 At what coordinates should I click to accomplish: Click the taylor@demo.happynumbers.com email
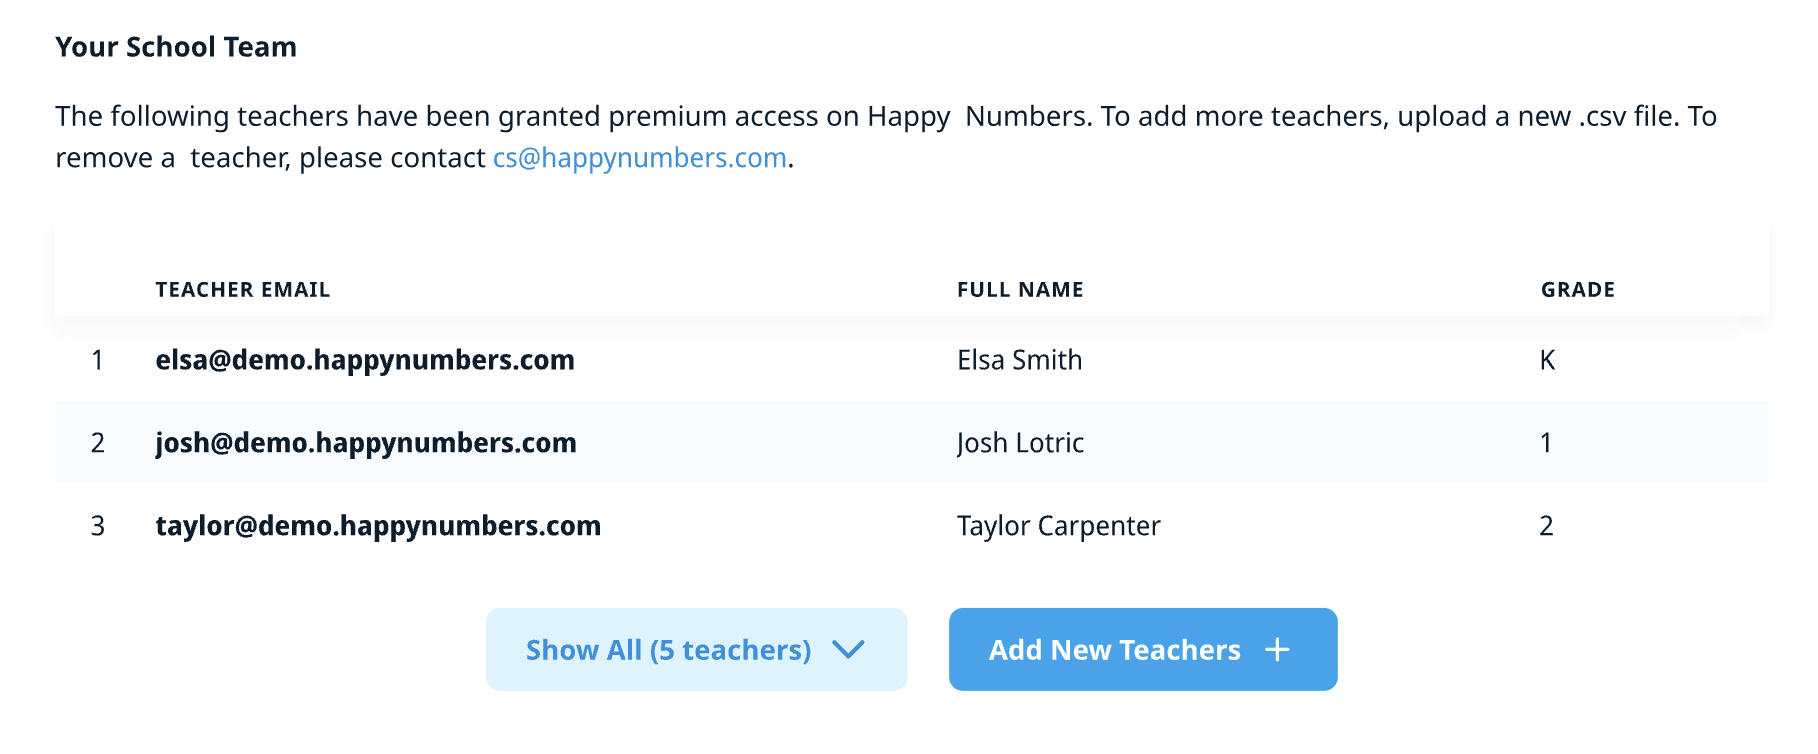(x=378, y=526)
